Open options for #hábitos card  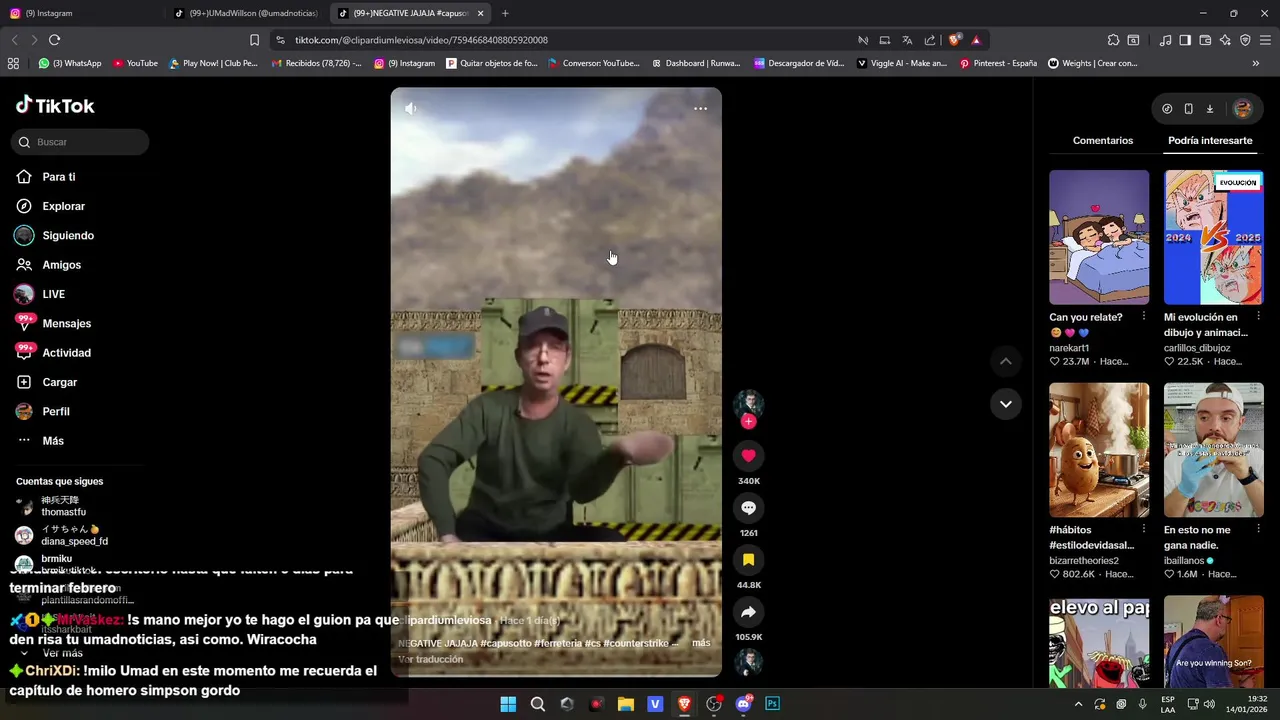1143,528
